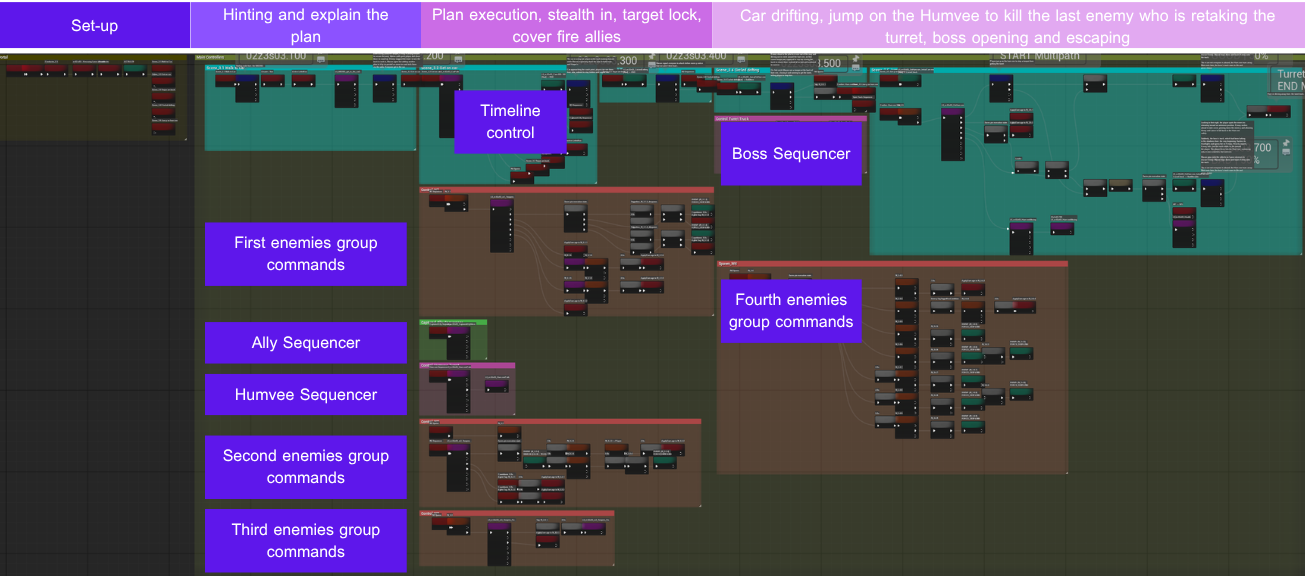This screenshot has height=576, width=1305.
Task: Select the Spawn_B4 comment box header
Action: 892,264
